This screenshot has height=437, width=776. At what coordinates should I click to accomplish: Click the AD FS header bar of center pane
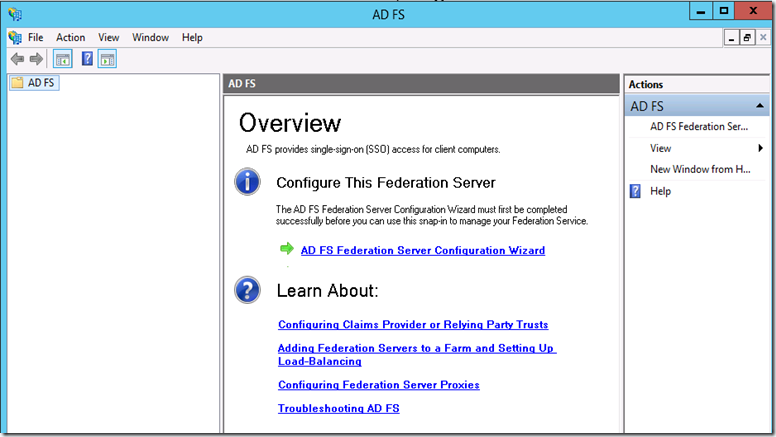[421, 84]
